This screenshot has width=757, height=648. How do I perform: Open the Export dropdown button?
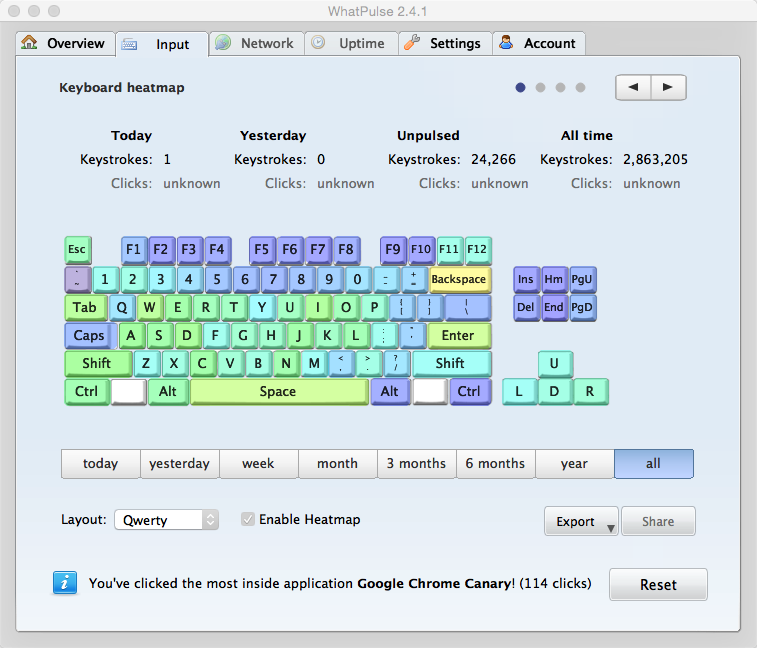click(581, 521)
